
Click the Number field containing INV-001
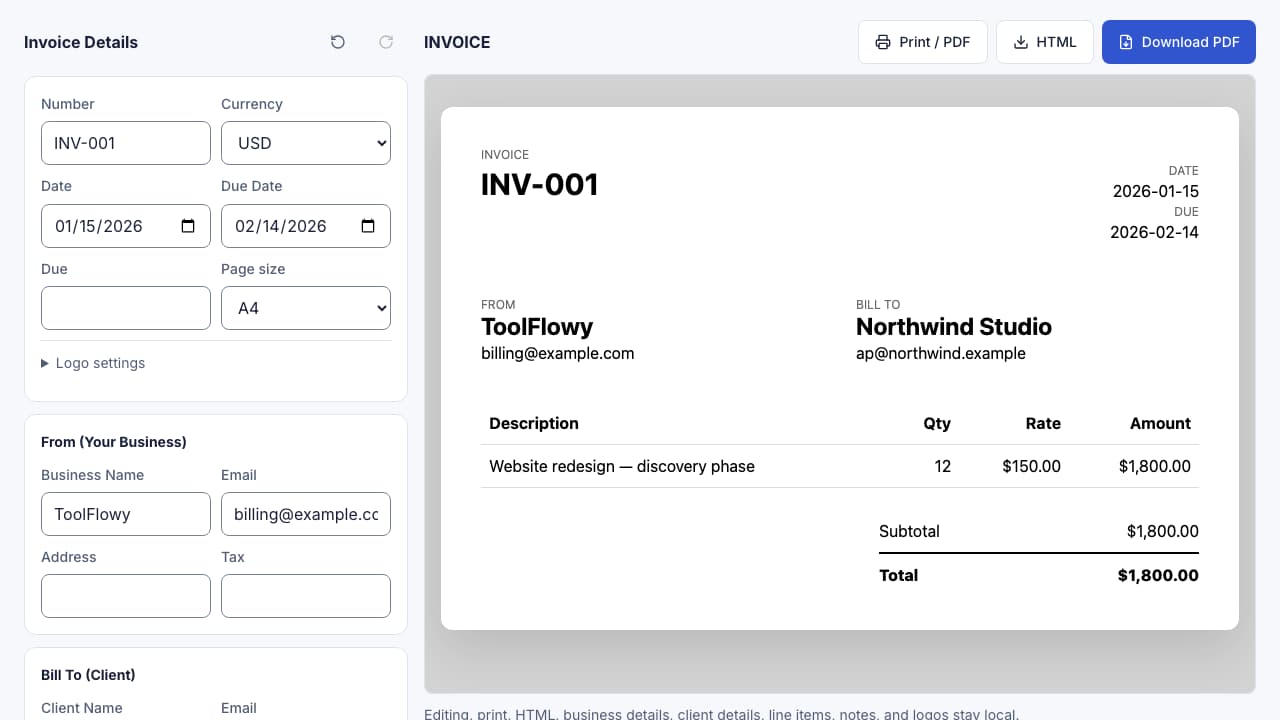pos(126,143)
